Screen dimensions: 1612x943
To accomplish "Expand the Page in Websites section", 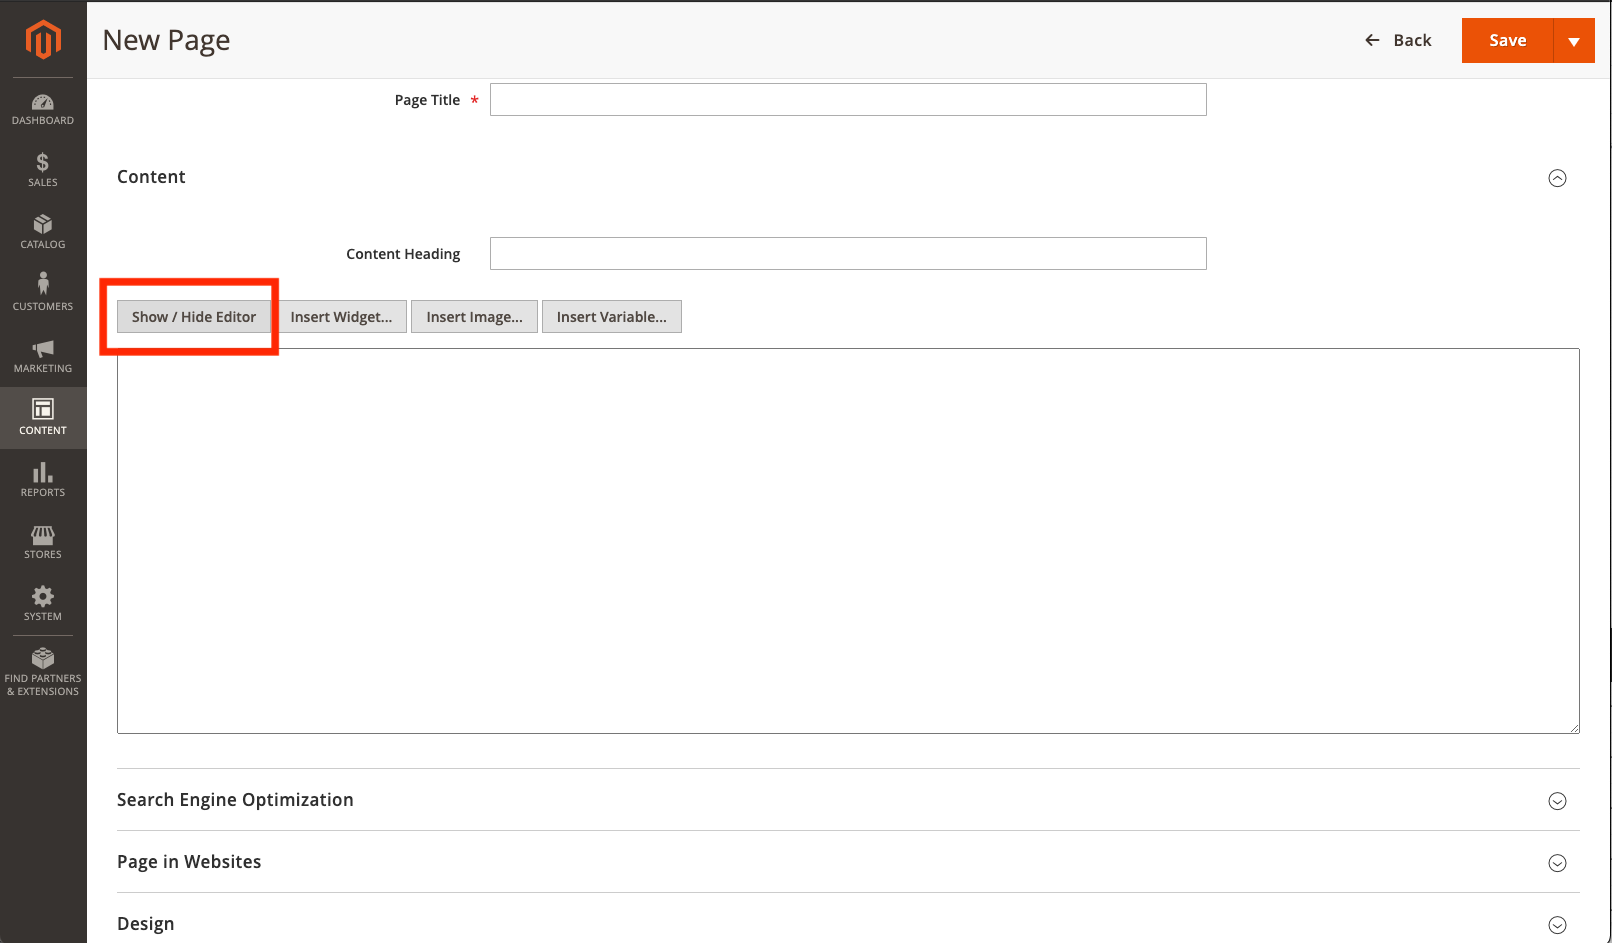I will pyautogui.click(x=1557, y=863).
